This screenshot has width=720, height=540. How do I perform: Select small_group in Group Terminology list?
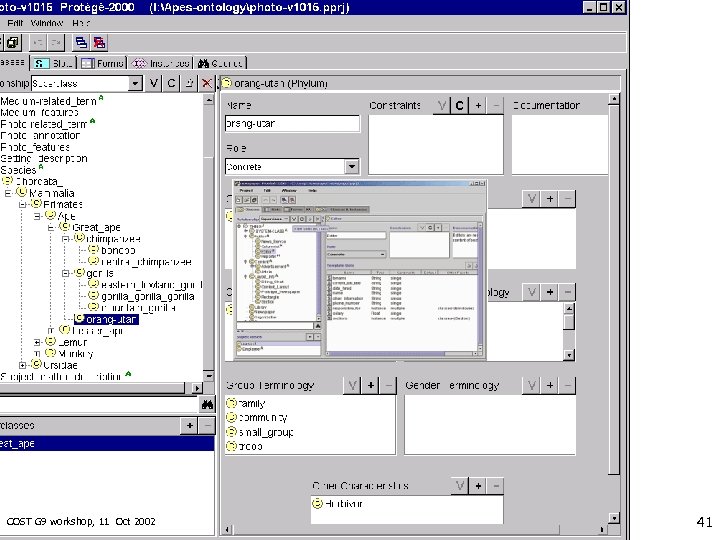(x=266, y=432)
